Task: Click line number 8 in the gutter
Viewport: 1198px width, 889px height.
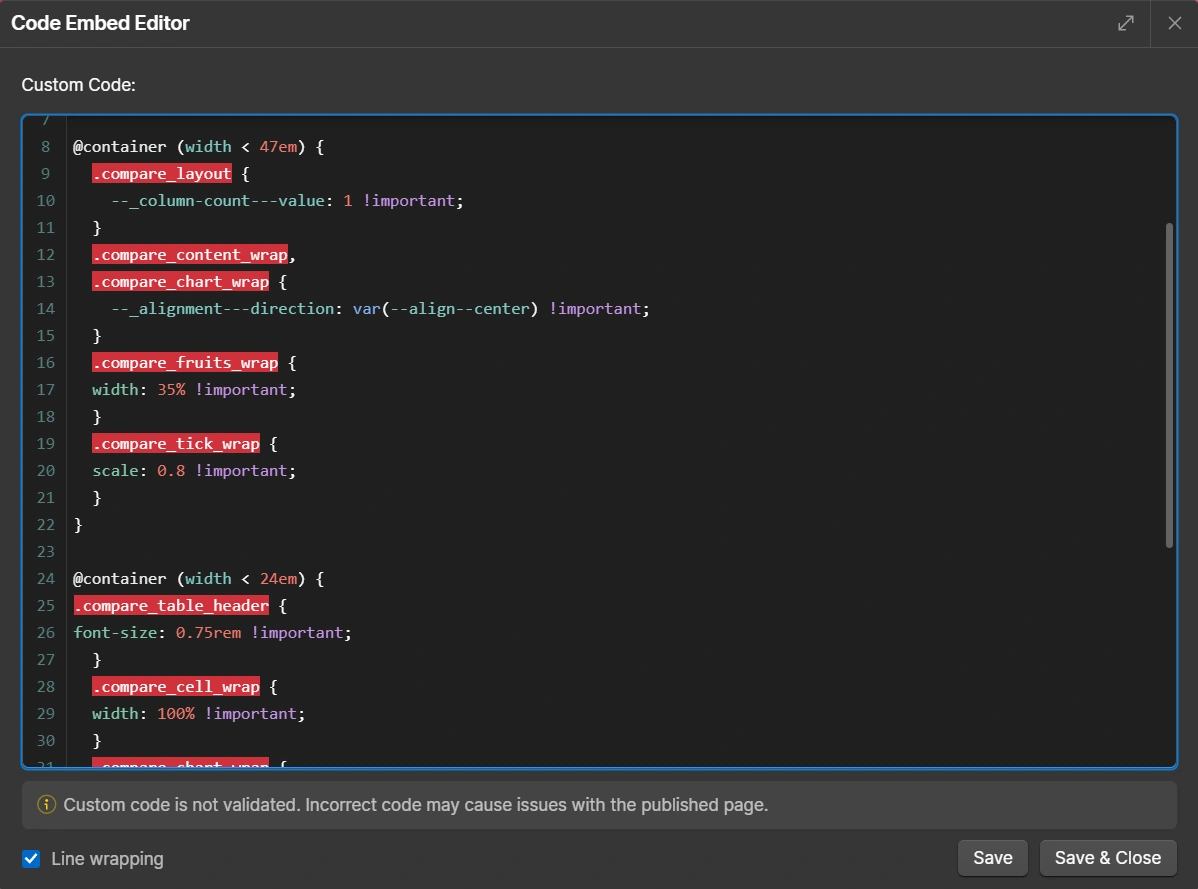Action: (x=46, y=147)
